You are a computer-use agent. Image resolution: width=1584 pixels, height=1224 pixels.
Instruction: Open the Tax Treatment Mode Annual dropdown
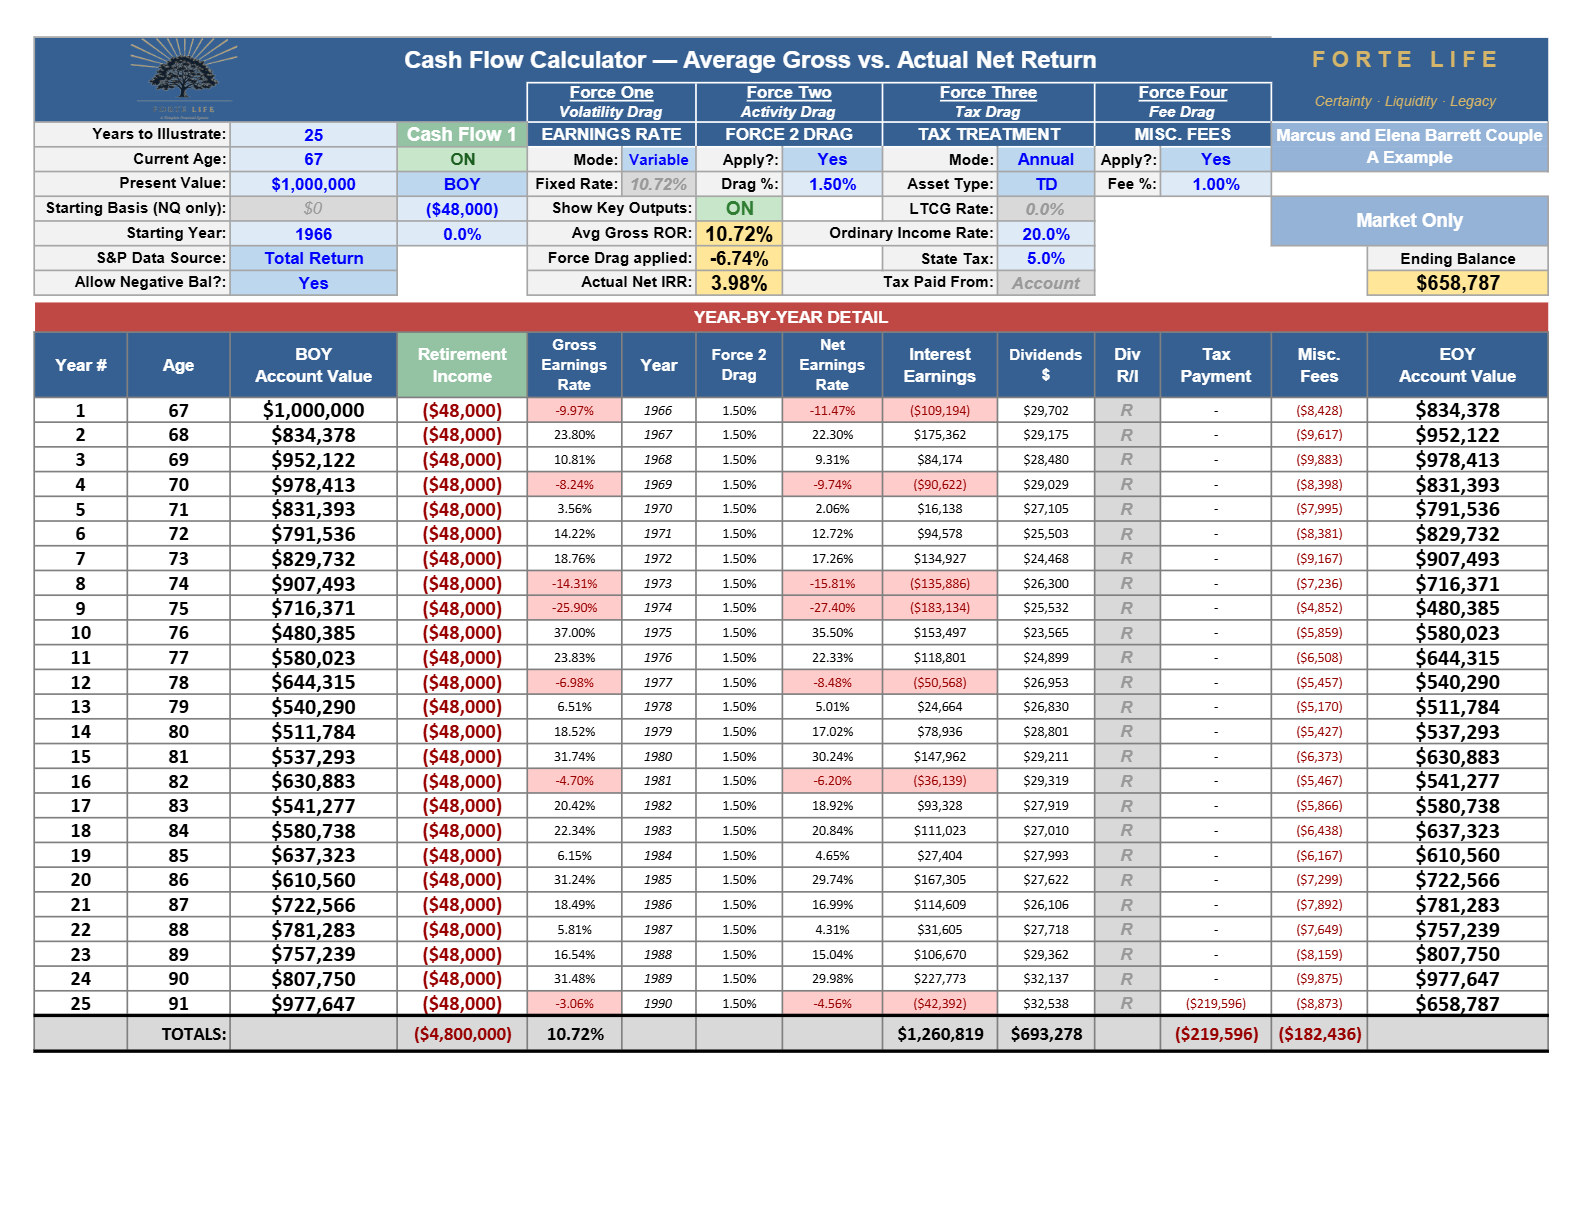pos(1045,159)
